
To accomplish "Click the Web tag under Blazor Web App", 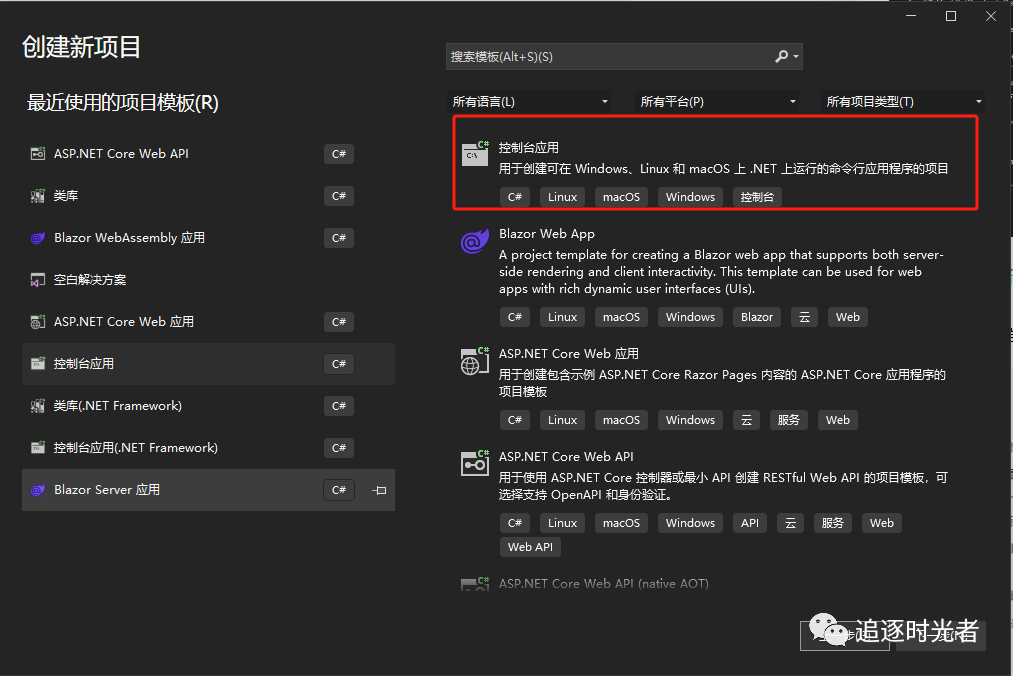I will pyautogui.click(x=848, y=317).
